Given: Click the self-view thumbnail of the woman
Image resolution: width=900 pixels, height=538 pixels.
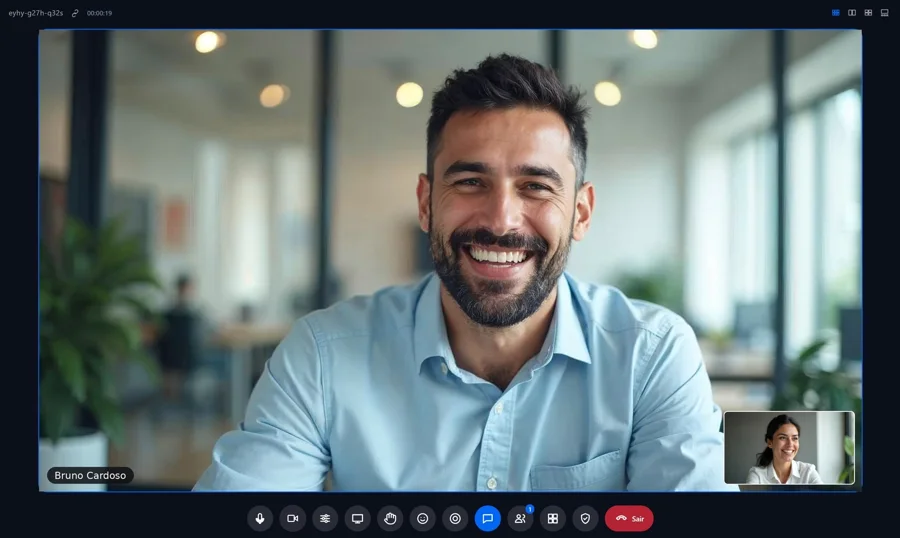Looking at the screenshot, I should pos(789,448).
